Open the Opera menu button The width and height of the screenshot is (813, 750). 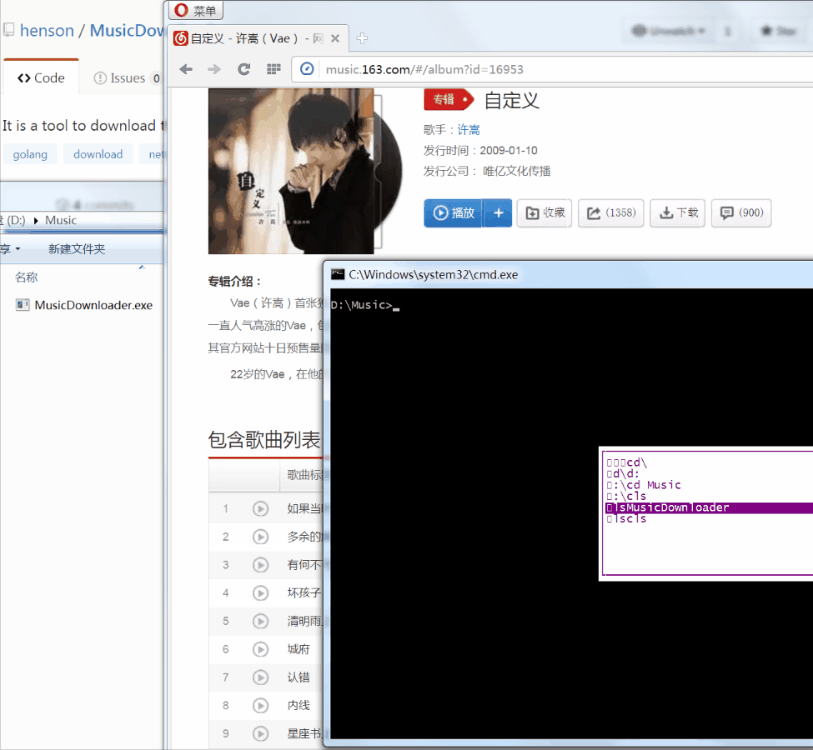(x=195, y=10)
